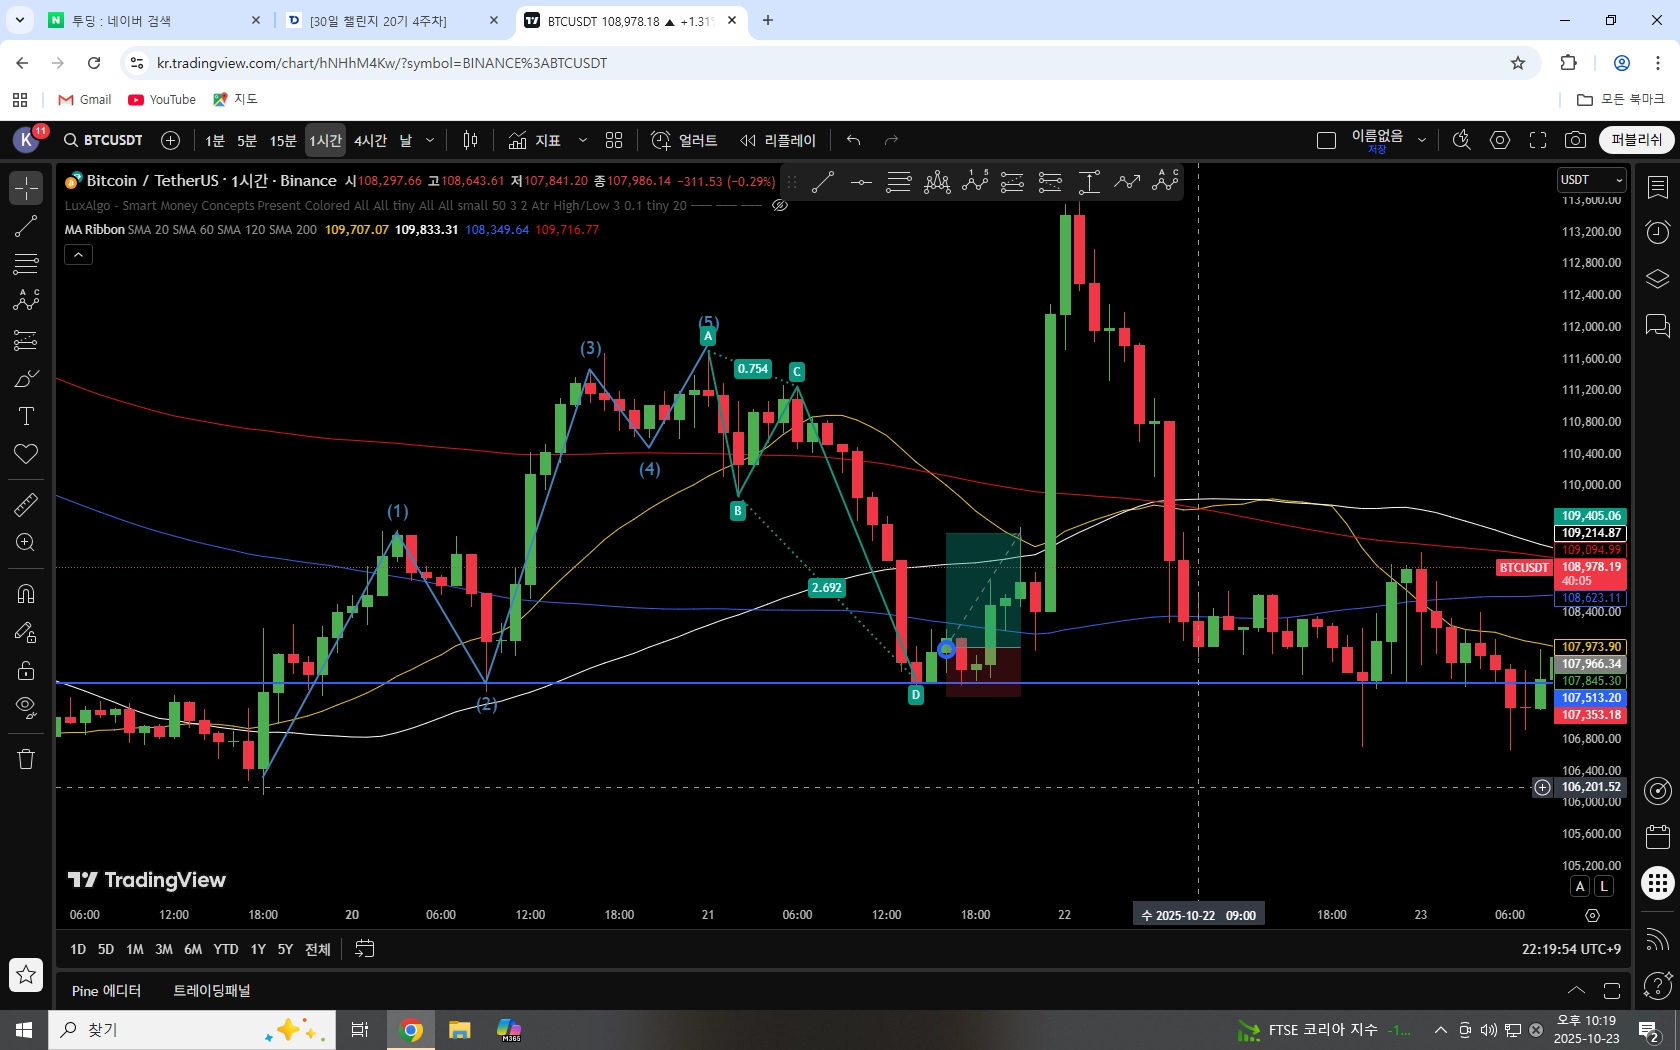
Task: Toggle stay in drawing mode
Action: pyautogui.click(x=26, y=632)
